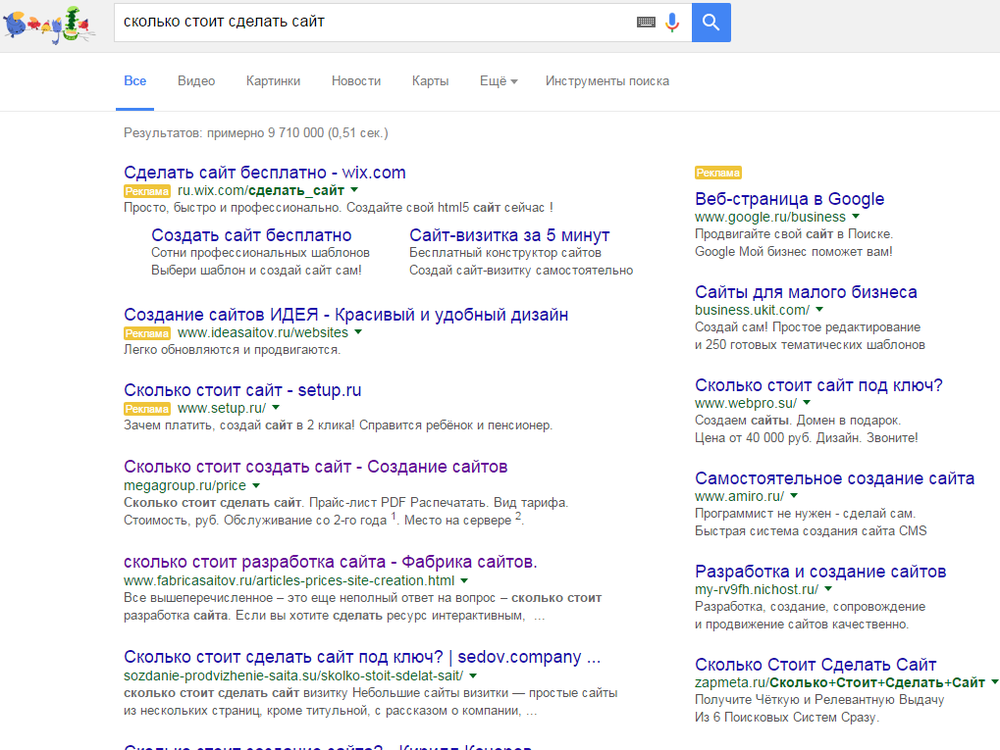The height and width of the screenshot is (750, 1000).
Task: Open Создание сайтов ИДЕЯ ad link
Action: [x=346, y=314]
